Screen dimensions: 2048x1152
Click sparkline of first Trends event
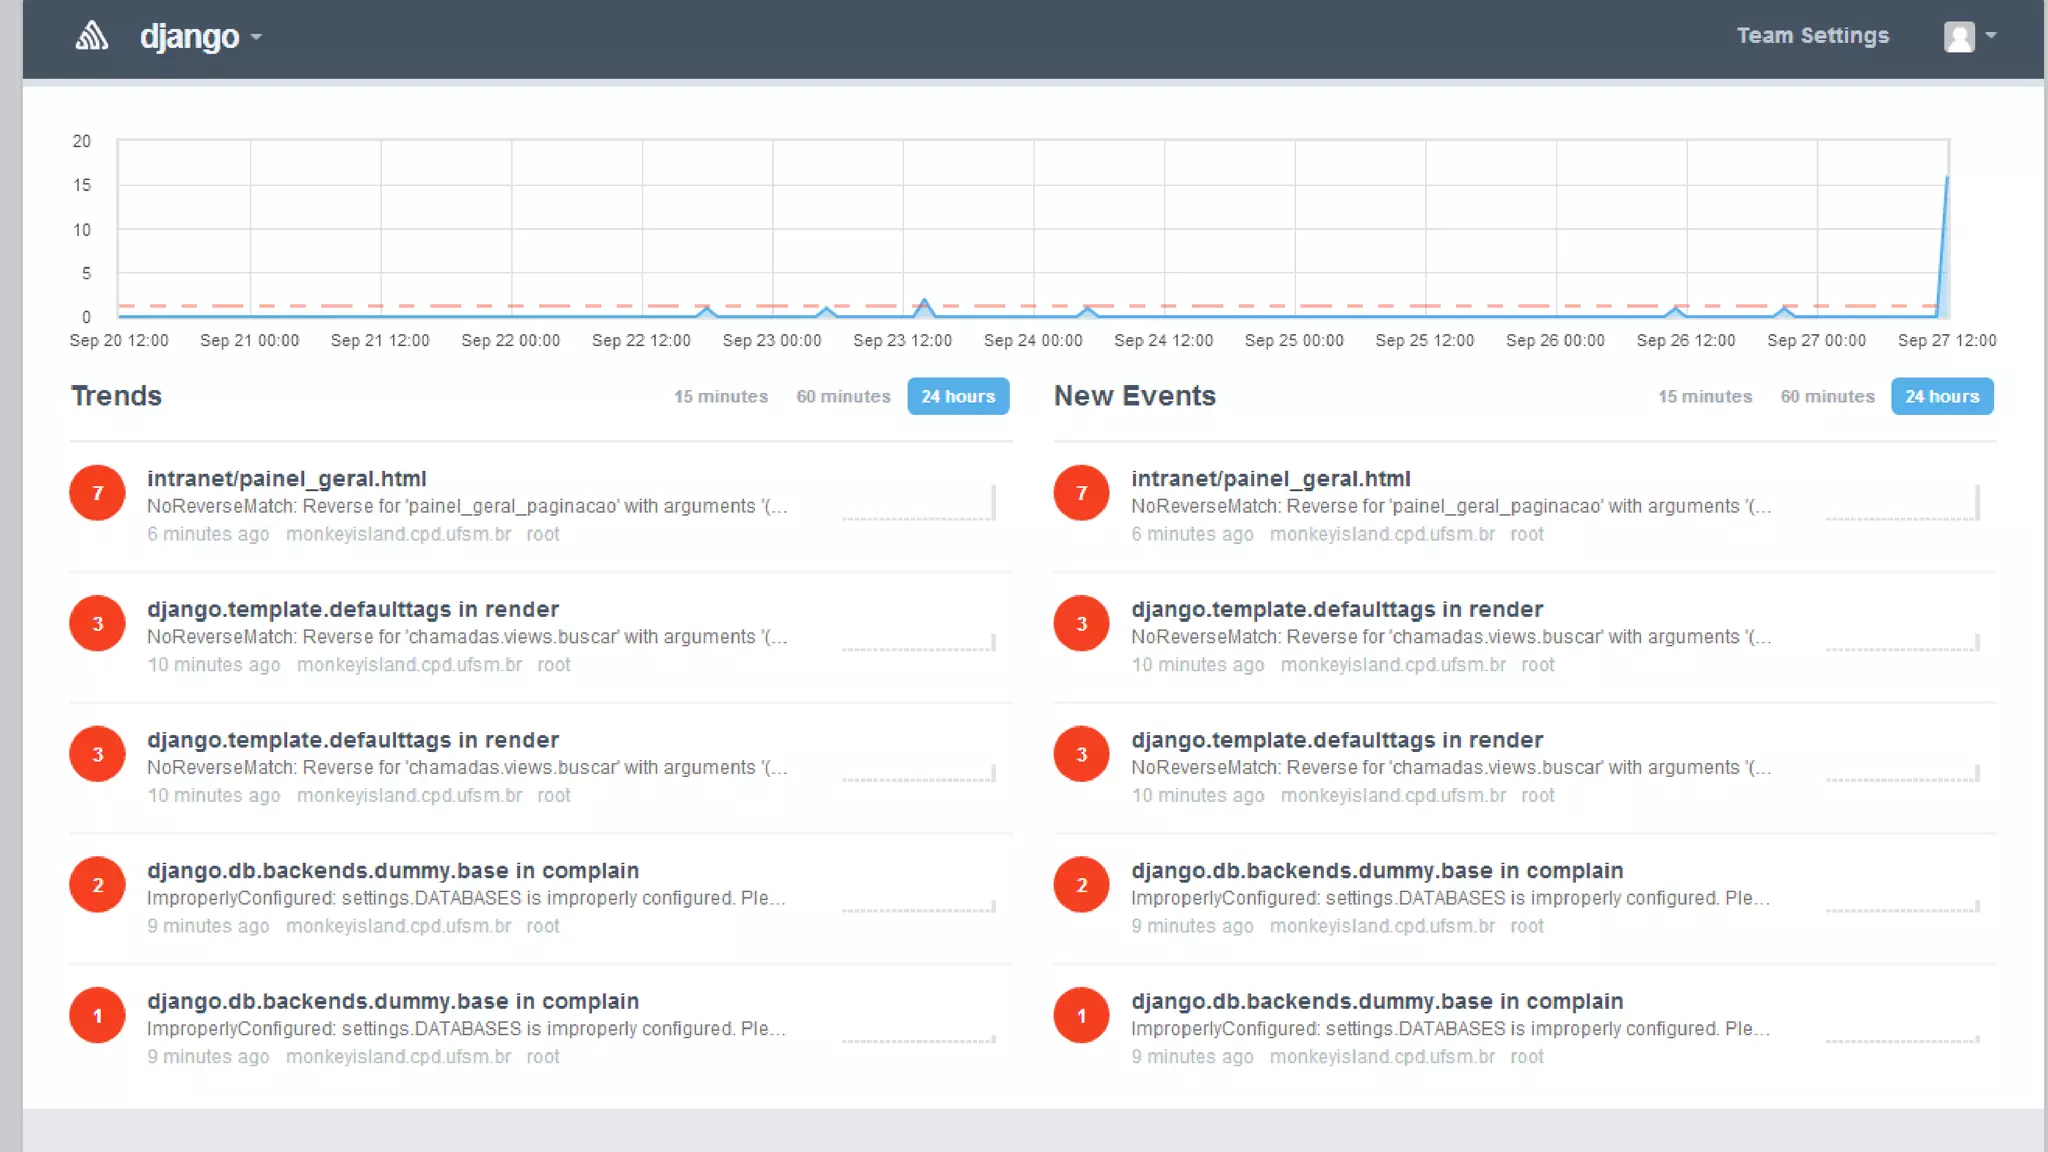coord(918,503)
